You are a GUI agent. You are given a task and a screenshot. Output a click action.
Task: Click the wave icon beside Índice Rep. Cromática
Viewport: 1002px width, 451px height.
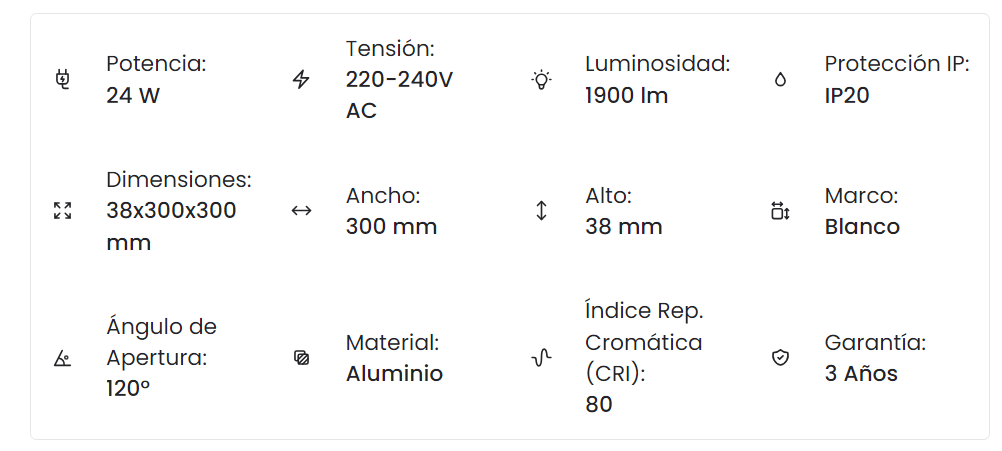point(541,358)
